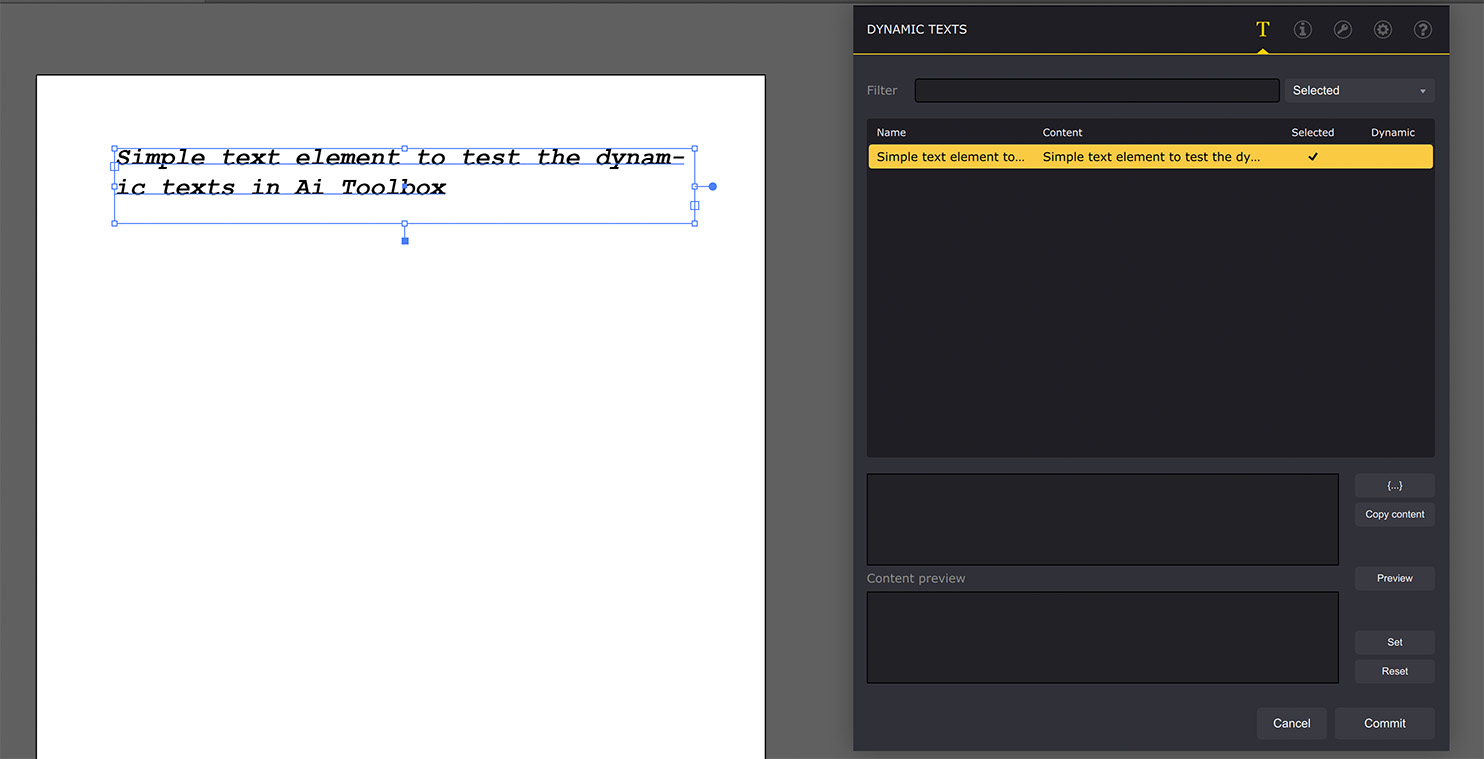Screen dimensions: 1484x759
Task: Preview the dynamic text content
Action: click(x=1394, y=578)
